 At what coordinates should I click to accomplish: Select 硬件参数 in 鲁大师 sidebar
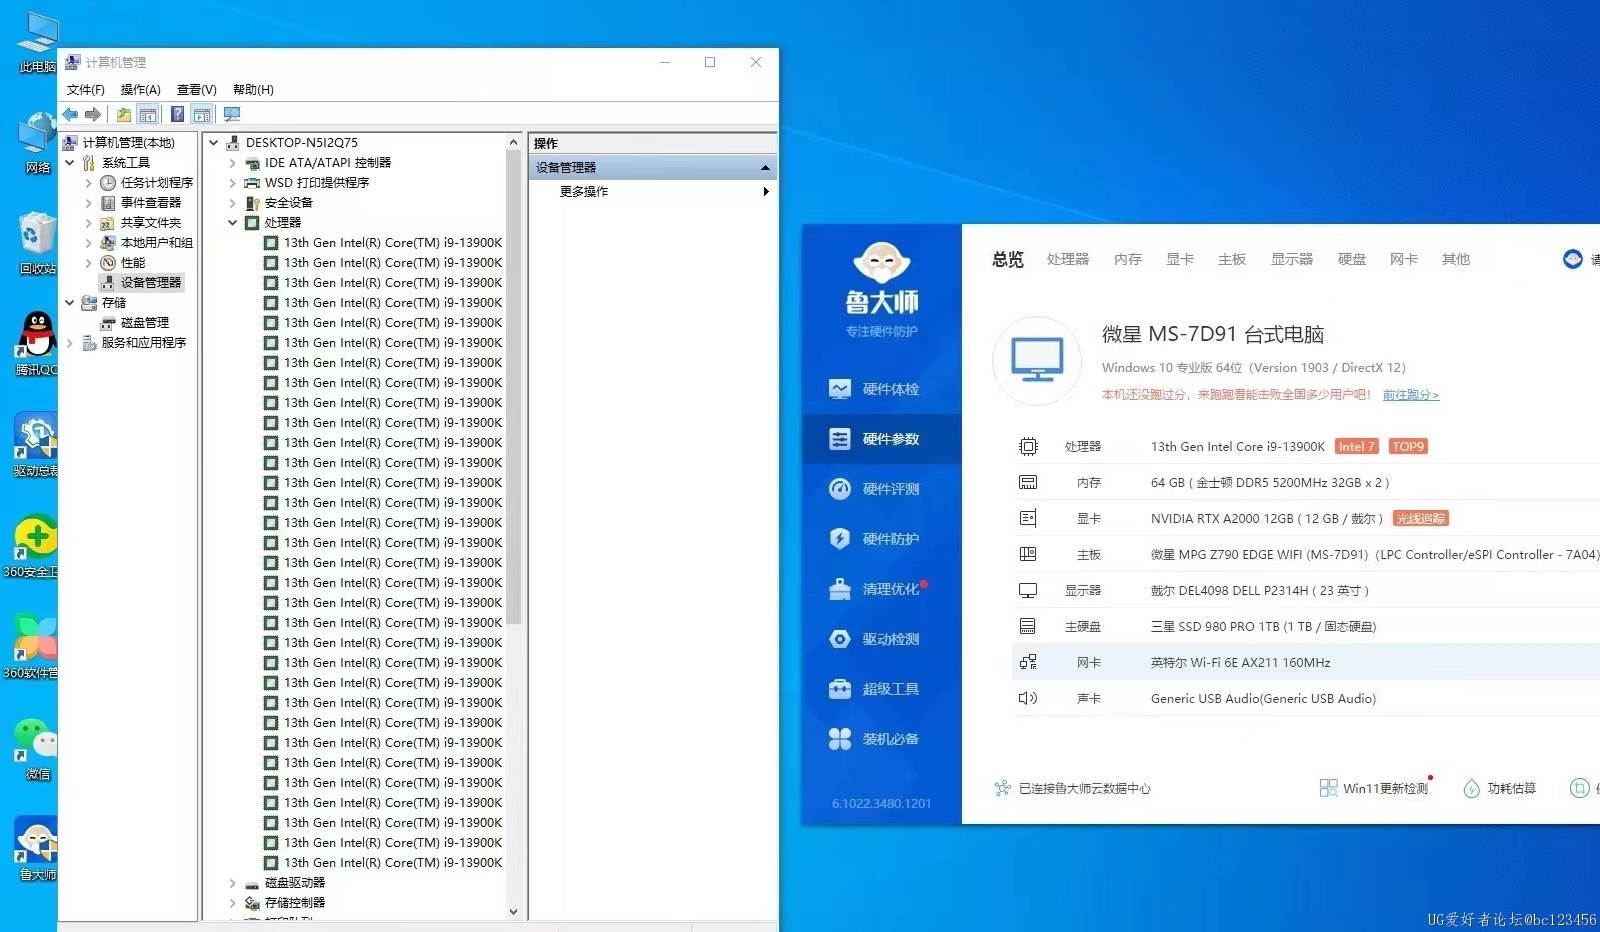(881, 439)
